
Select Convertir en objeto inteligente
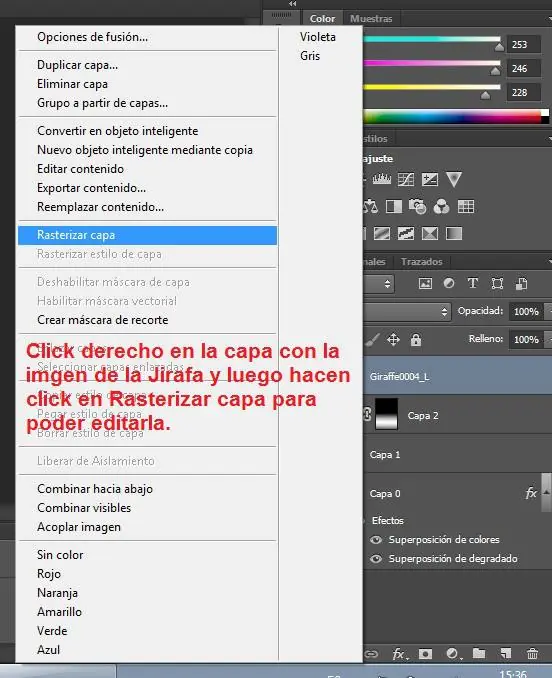click(118, 131)
